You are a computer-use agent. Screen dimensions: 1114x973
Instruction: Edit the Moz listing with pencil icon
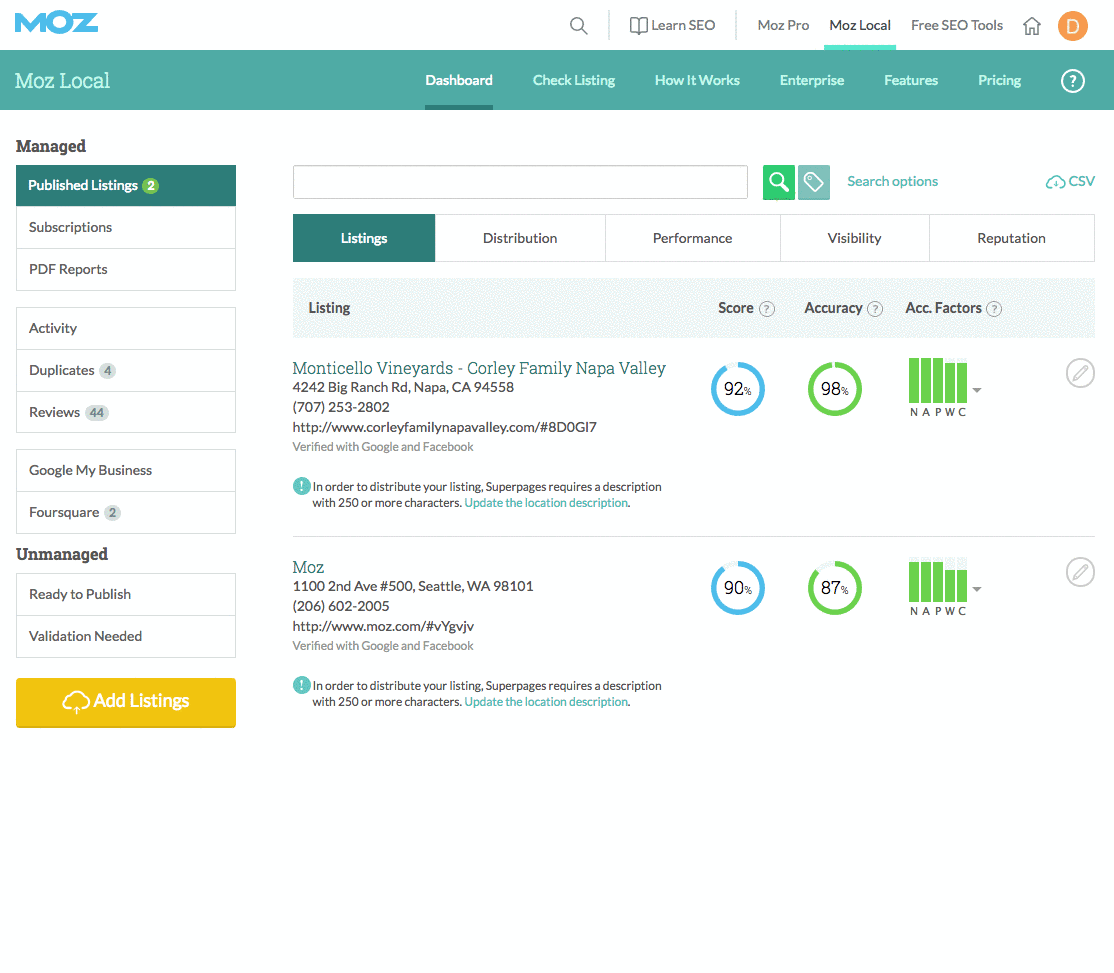[1080, 572]
